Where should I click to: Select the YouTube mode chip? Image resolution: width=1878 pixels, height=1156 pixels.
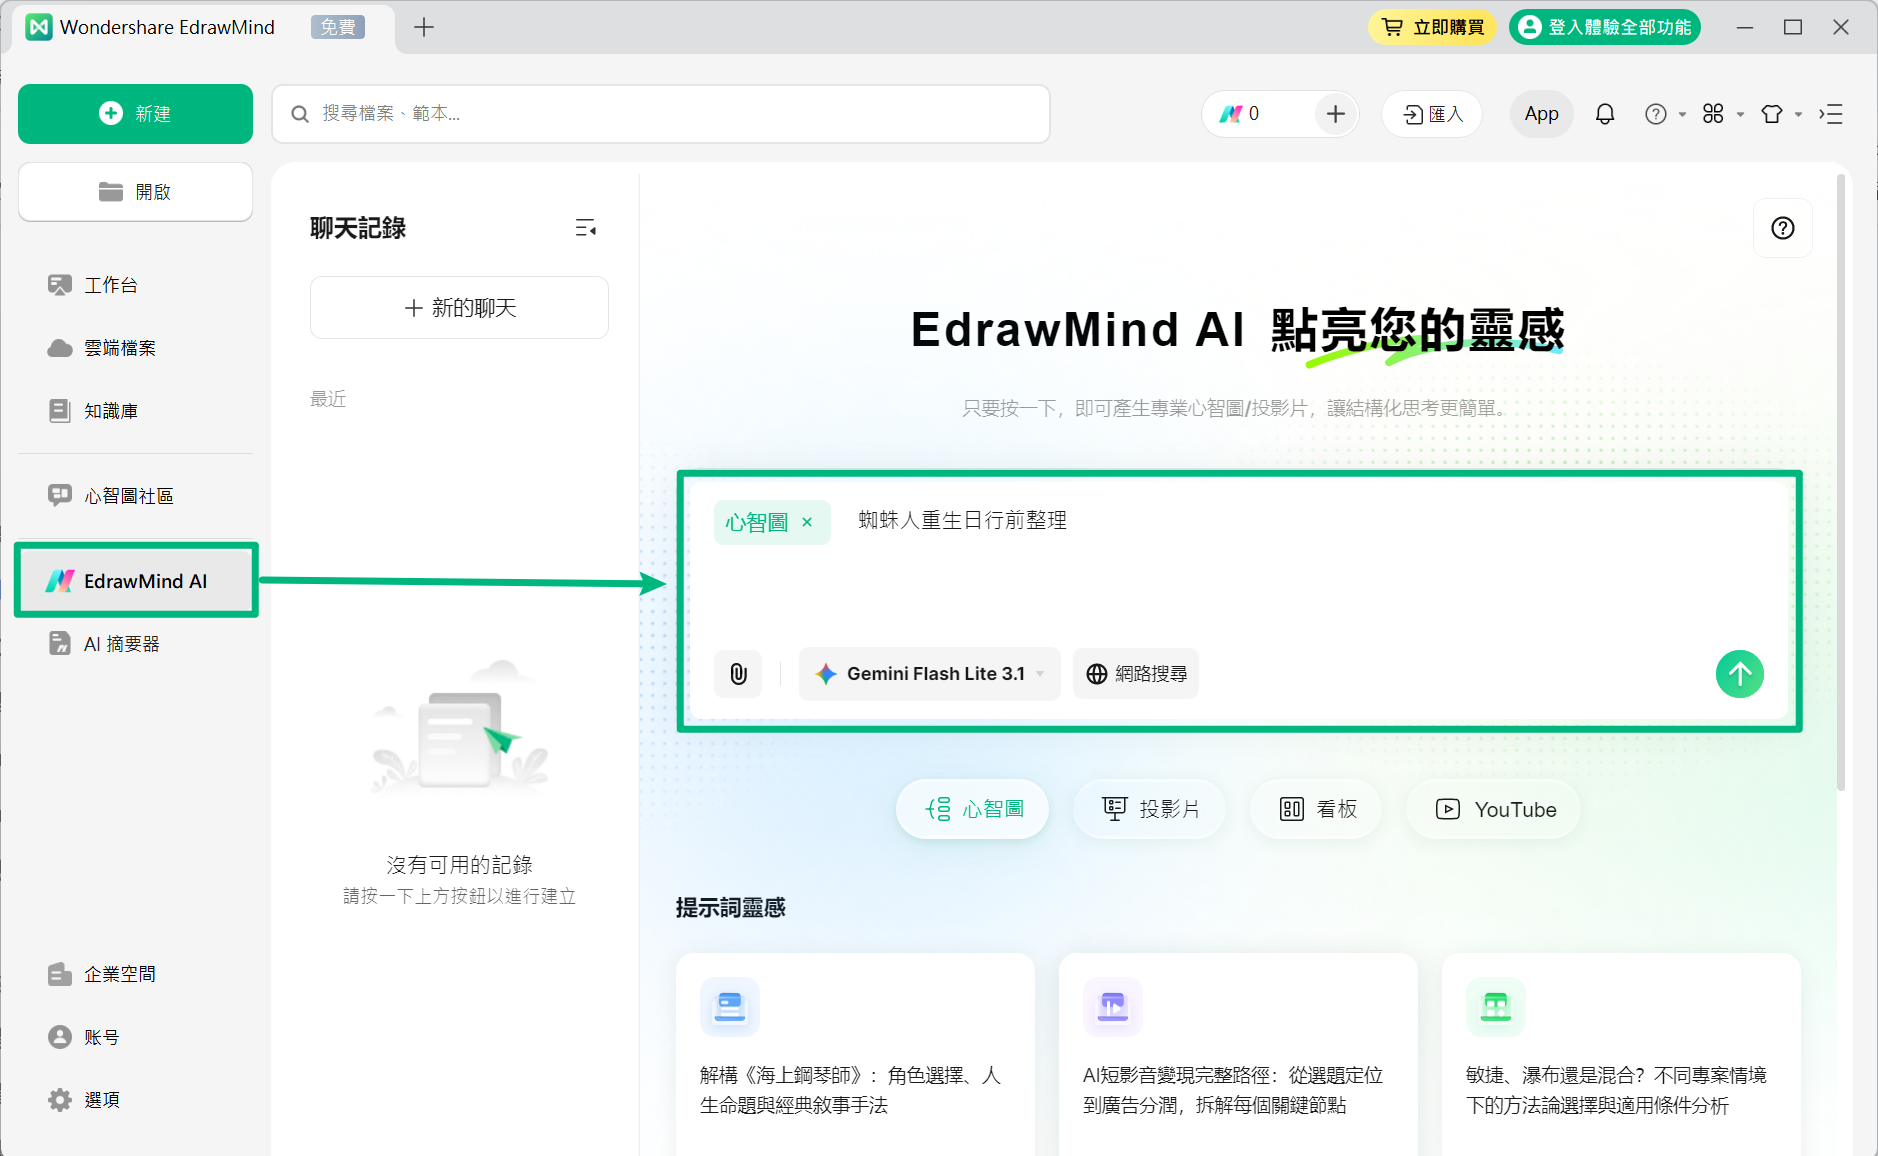pyautogui.click(x=1494, y=809)
